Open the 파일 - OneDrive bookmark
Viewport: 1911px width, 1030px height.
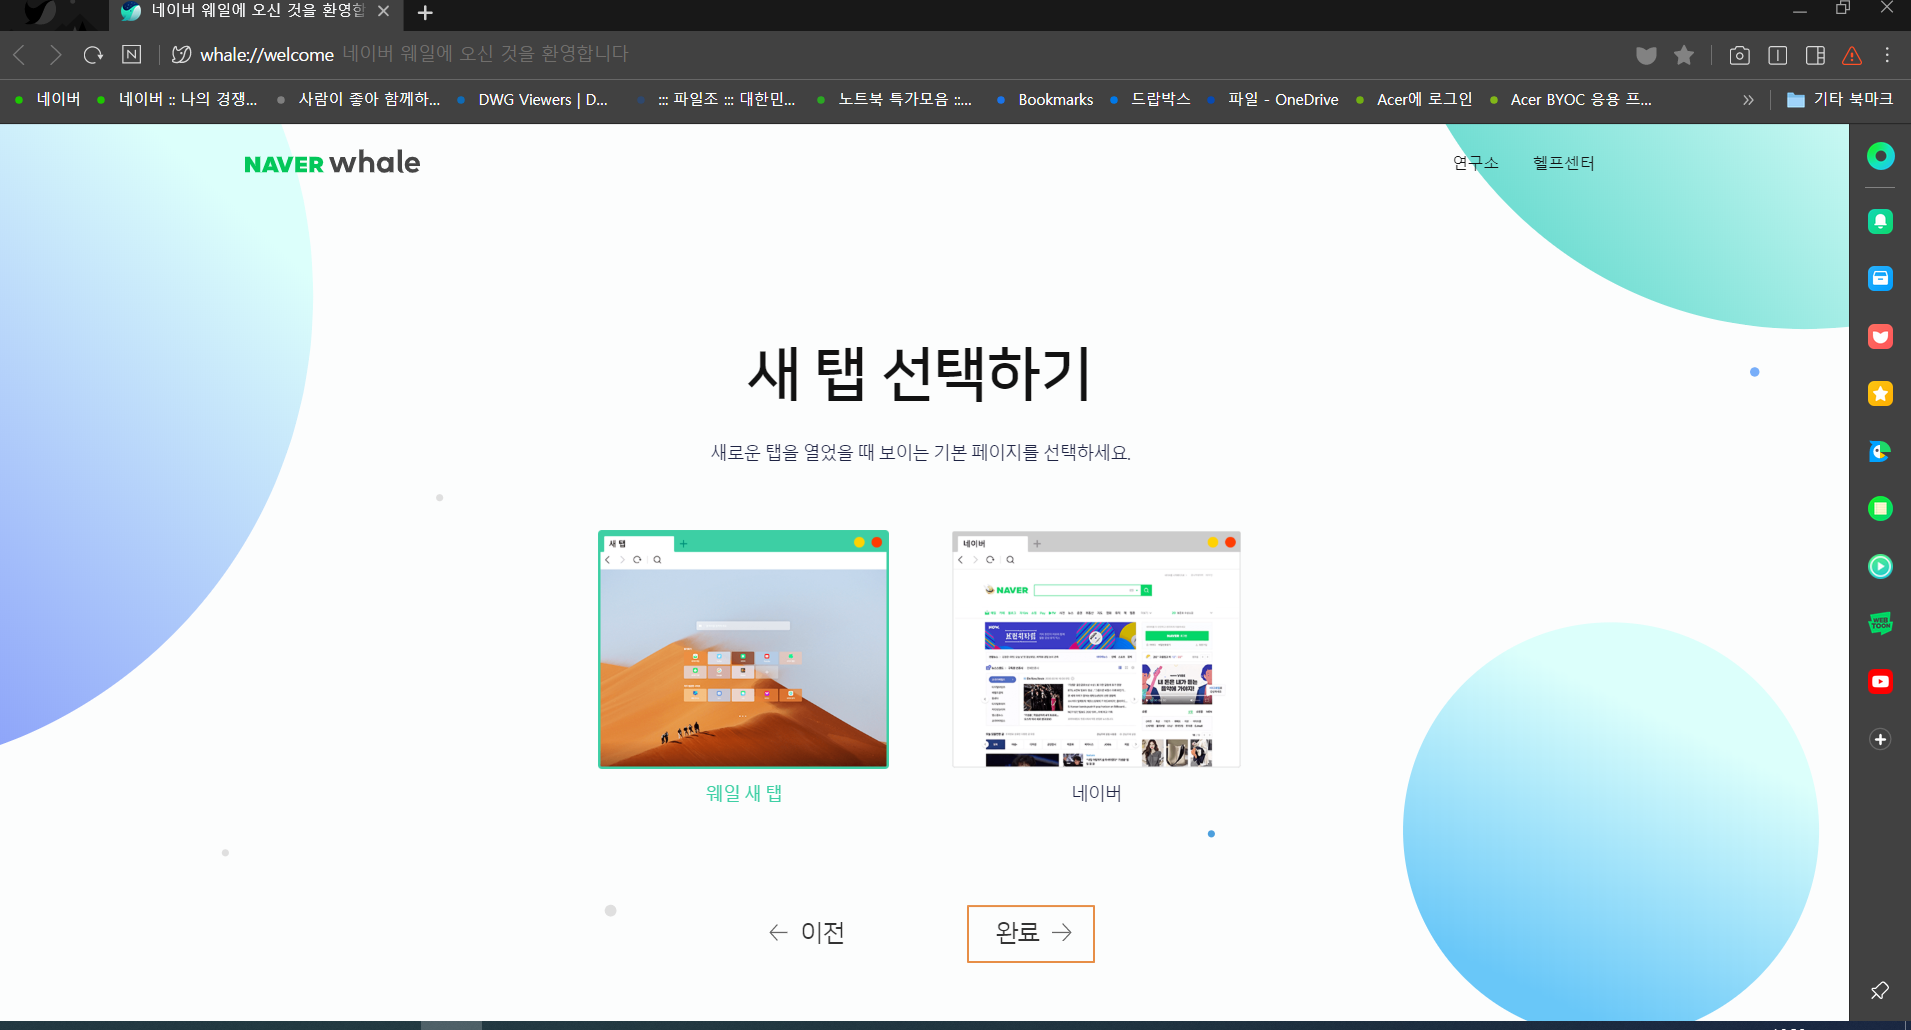[1272, 99]
